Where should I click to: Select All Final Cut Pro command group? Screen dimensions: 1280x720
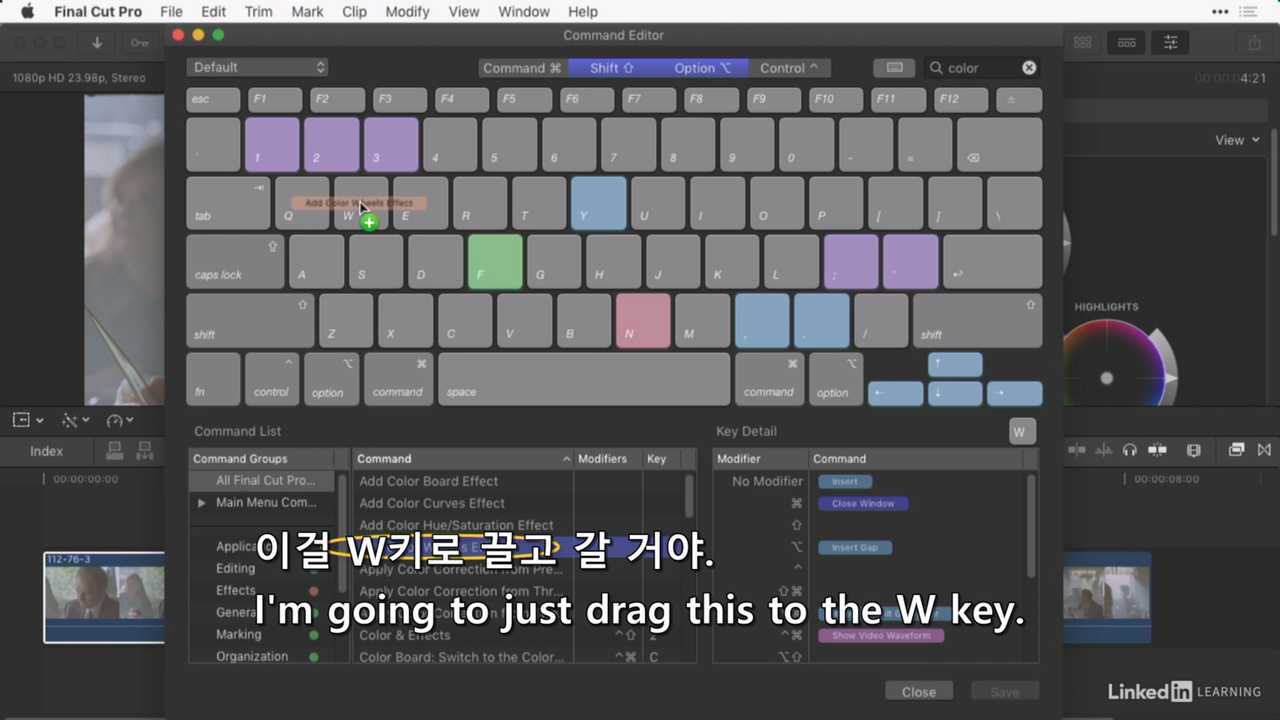pos(262,480)
